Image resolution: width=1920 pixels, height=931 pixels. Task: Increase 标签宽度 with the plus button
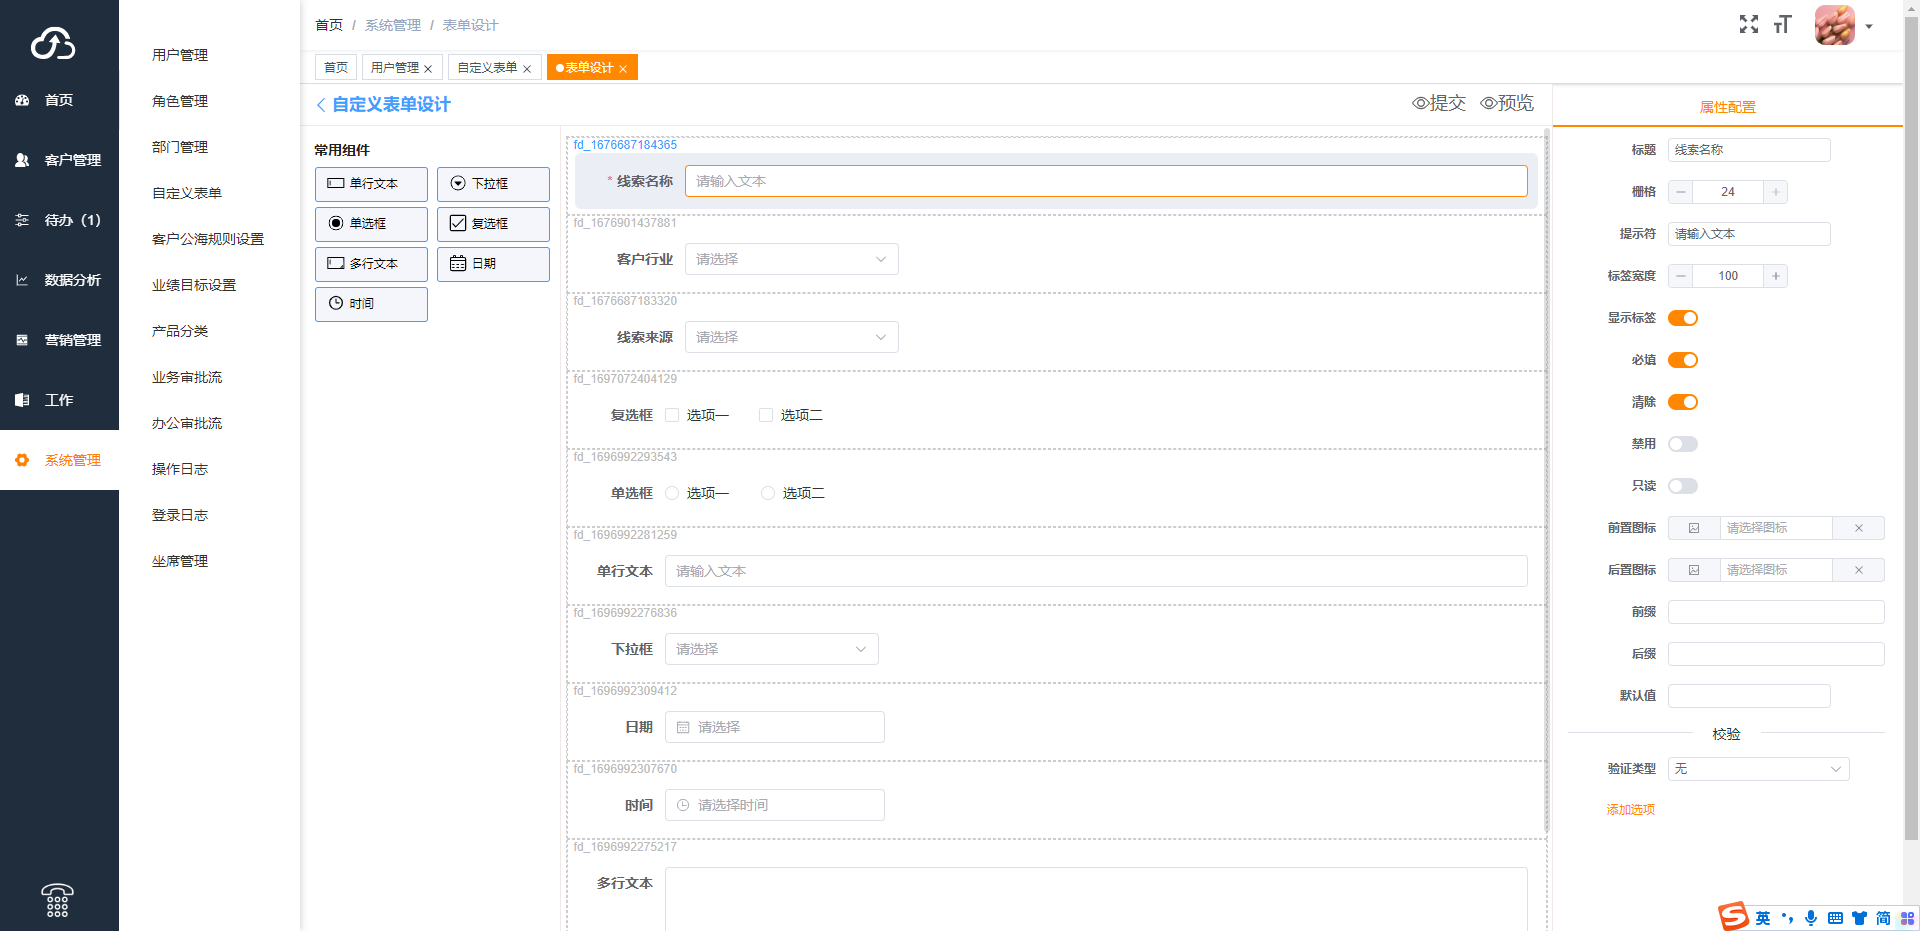point(1775,276)
